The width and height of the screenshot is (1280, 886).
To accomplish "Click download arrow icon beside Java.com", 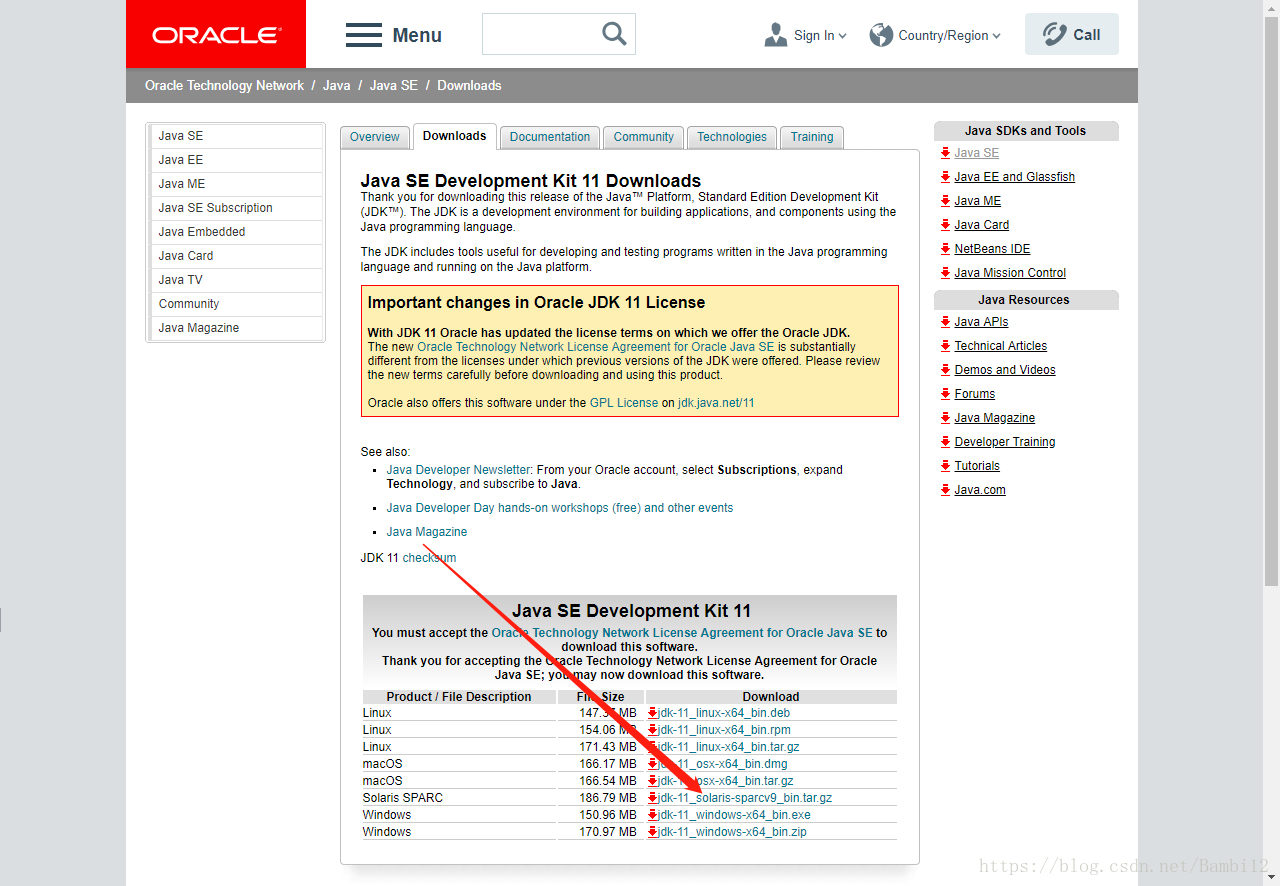I will (x=945, y=490).
